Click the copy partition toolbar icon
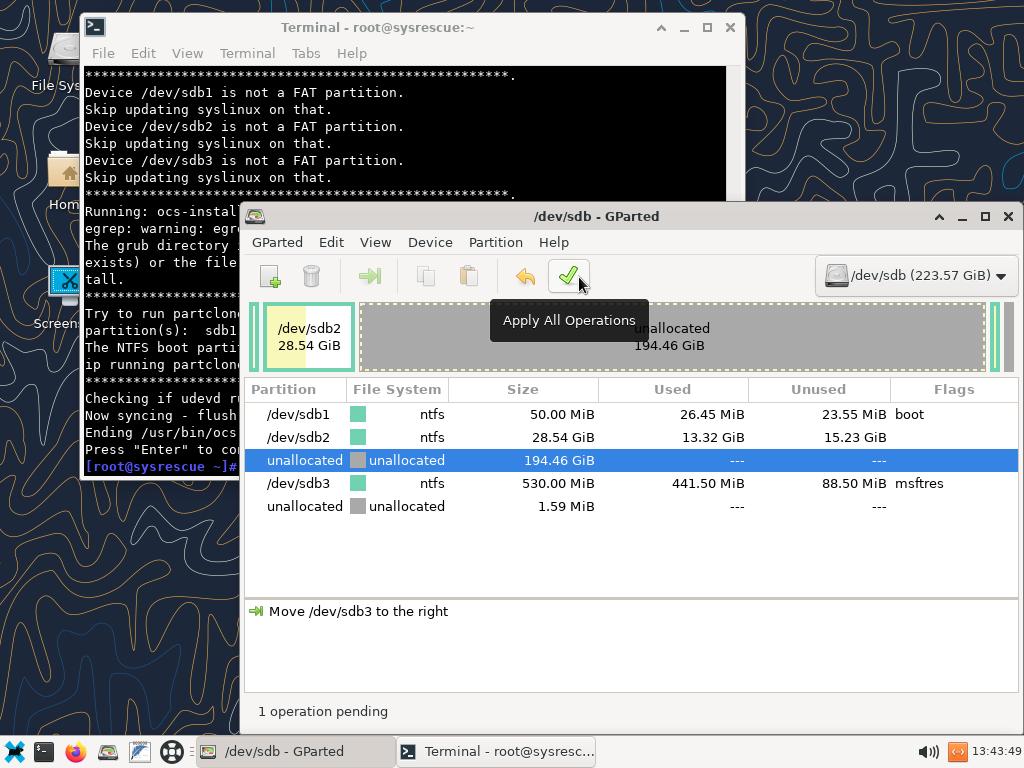1024x768 pixels. 425,276
